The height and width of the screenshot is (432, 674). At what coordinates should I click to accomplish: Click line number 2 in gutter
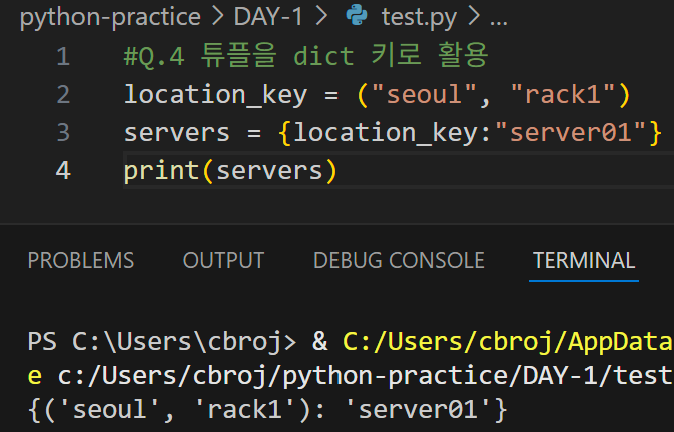(63, 95)
